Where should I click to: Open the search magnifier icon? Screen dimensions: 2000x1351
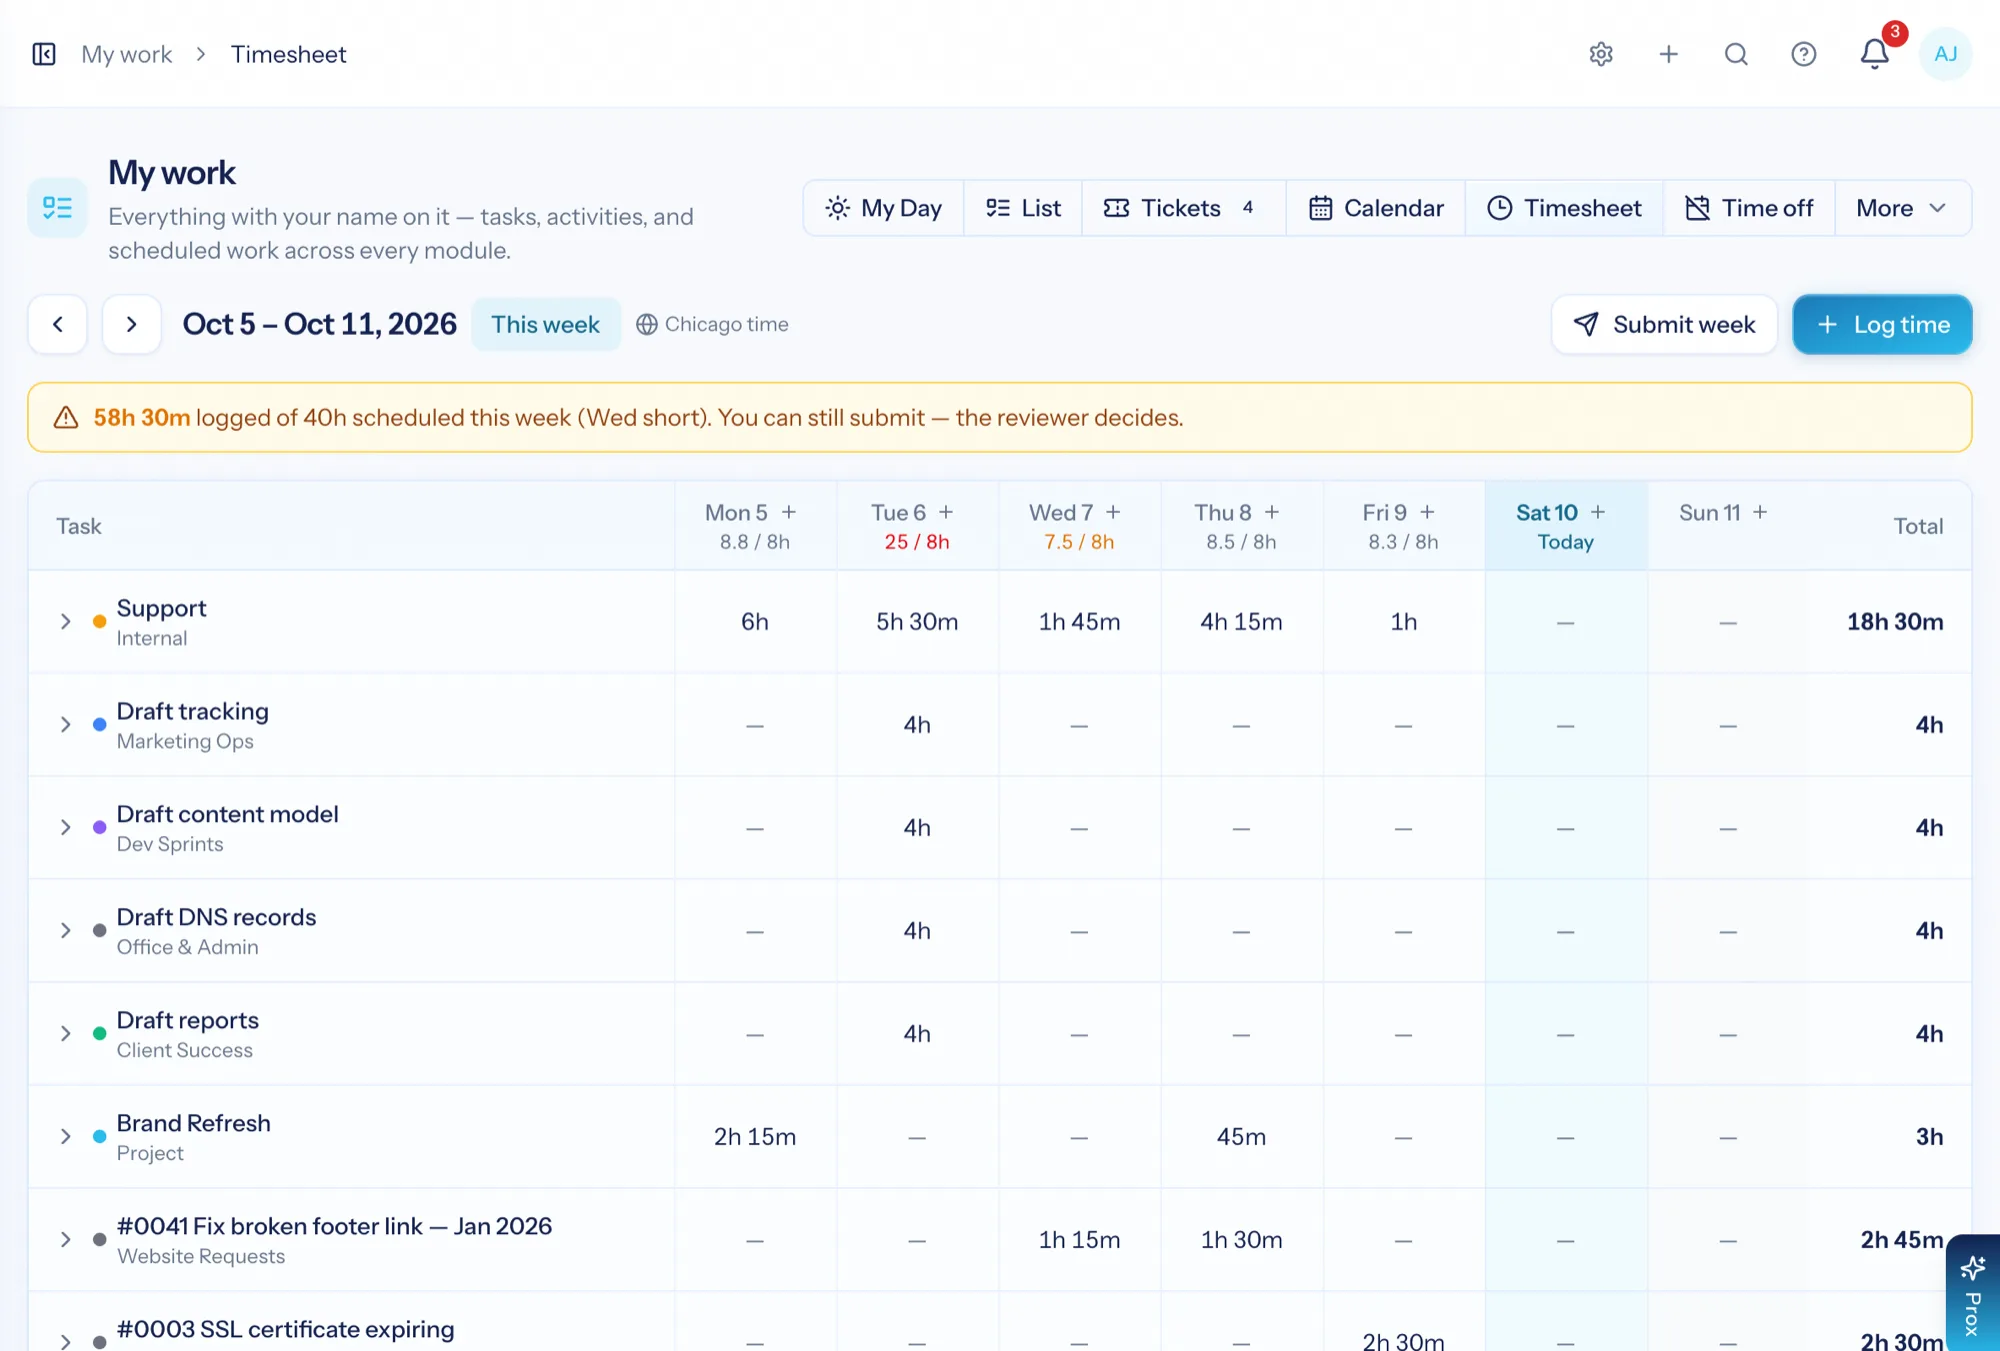1736,54
